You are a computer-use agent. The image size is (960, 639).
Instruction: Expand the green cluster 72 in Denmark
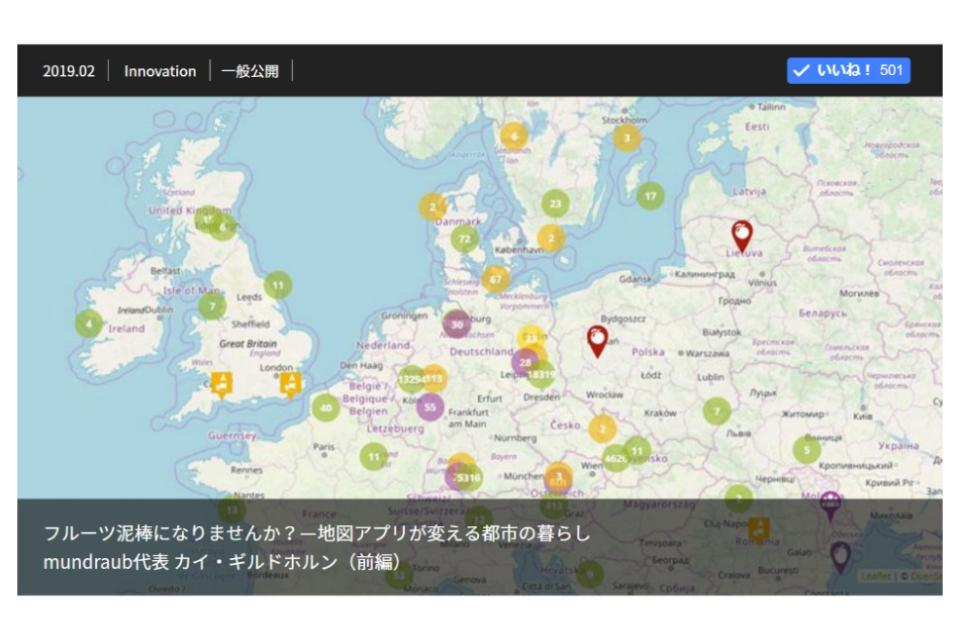click(464, 239)
